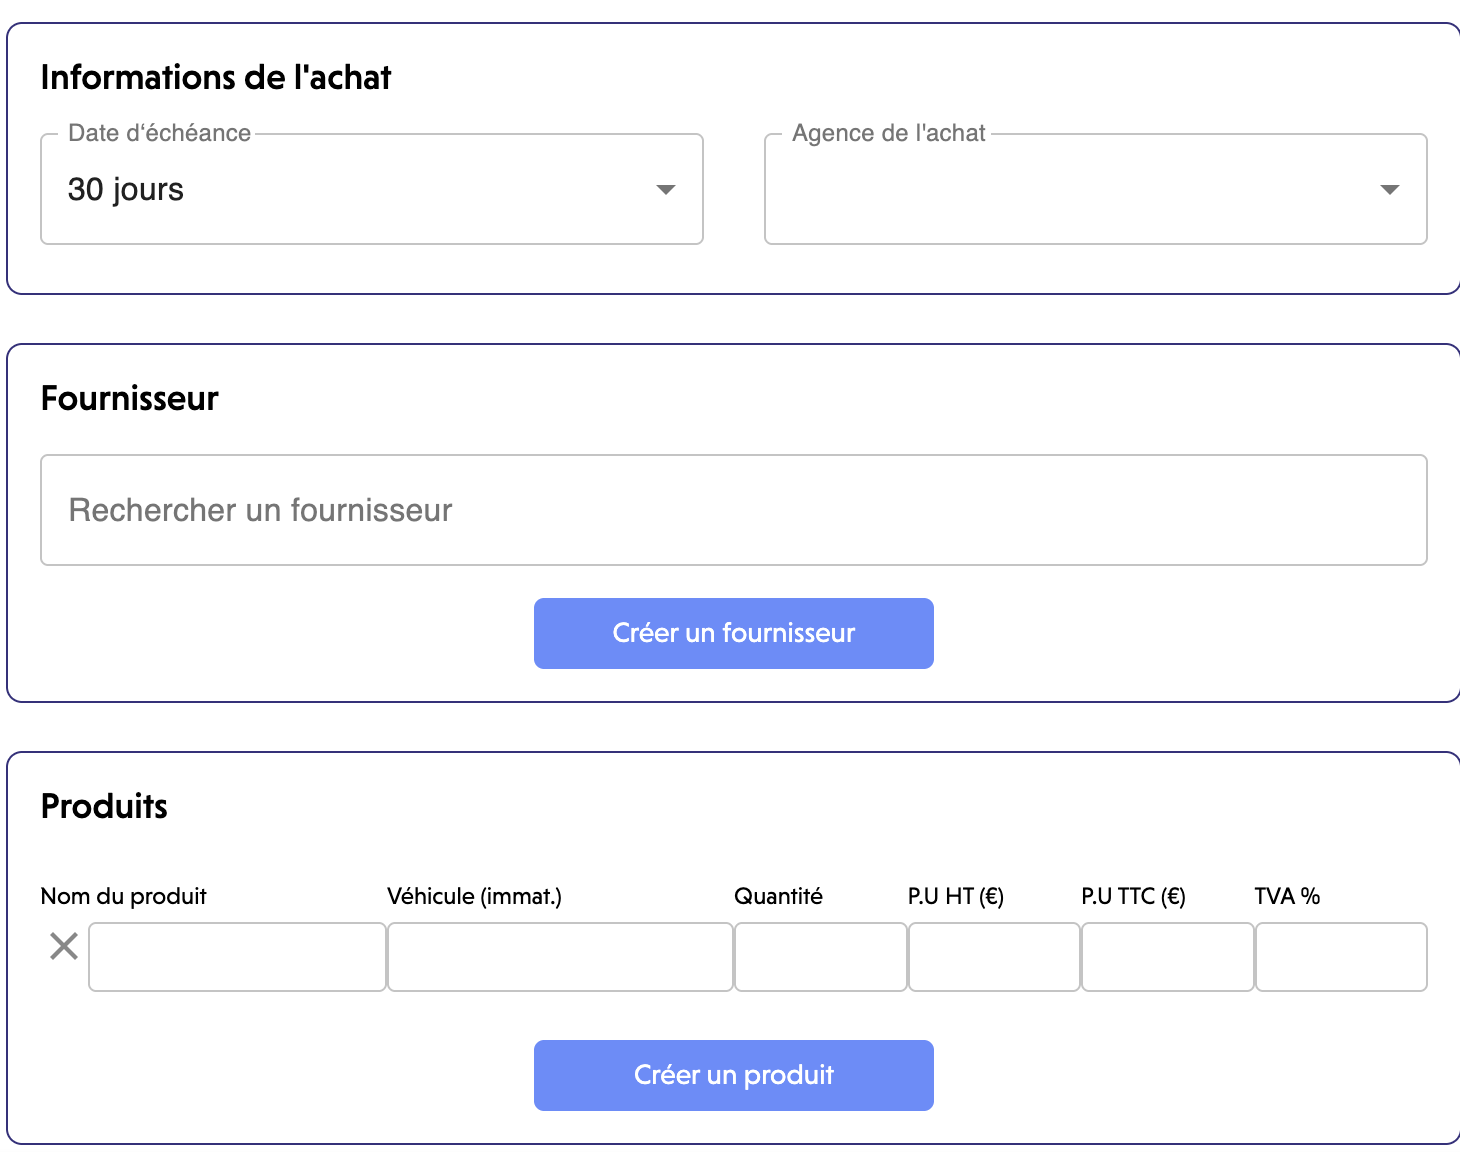Open the Agence de l'achat dropdown
Viewport: 1460px width, 1152px height.
coord(1095,190)
